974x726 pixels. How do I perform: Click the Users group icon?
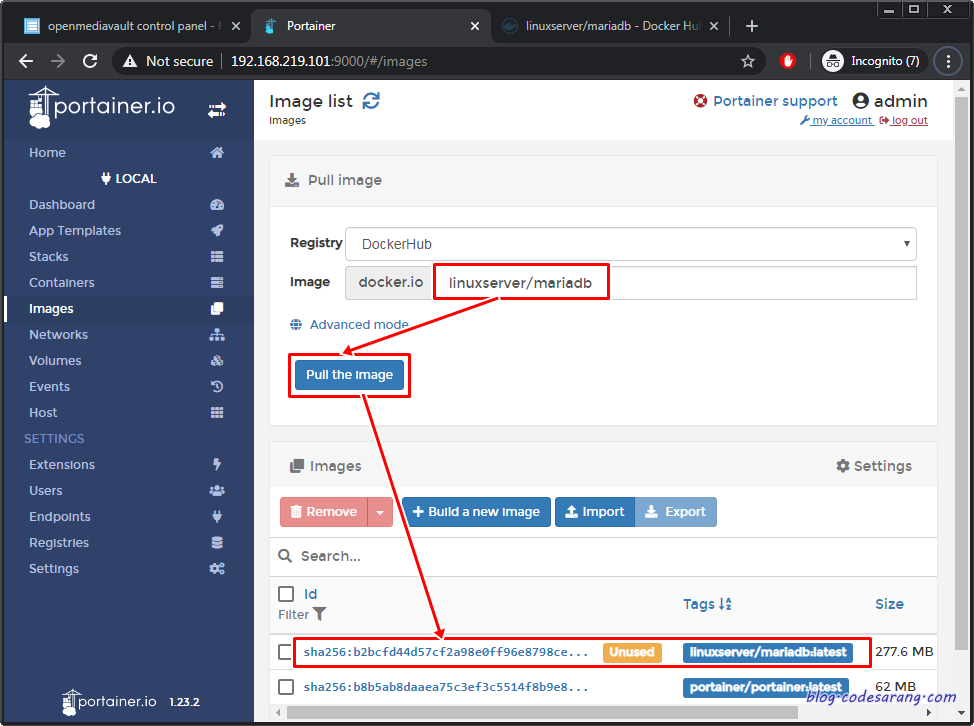217,491
